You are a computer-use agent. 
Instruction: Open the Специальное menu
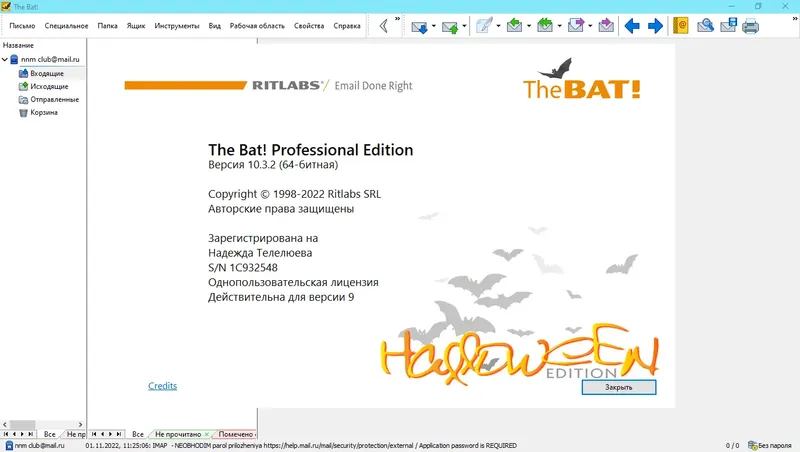pyautogui.click(x=66, y=26)
